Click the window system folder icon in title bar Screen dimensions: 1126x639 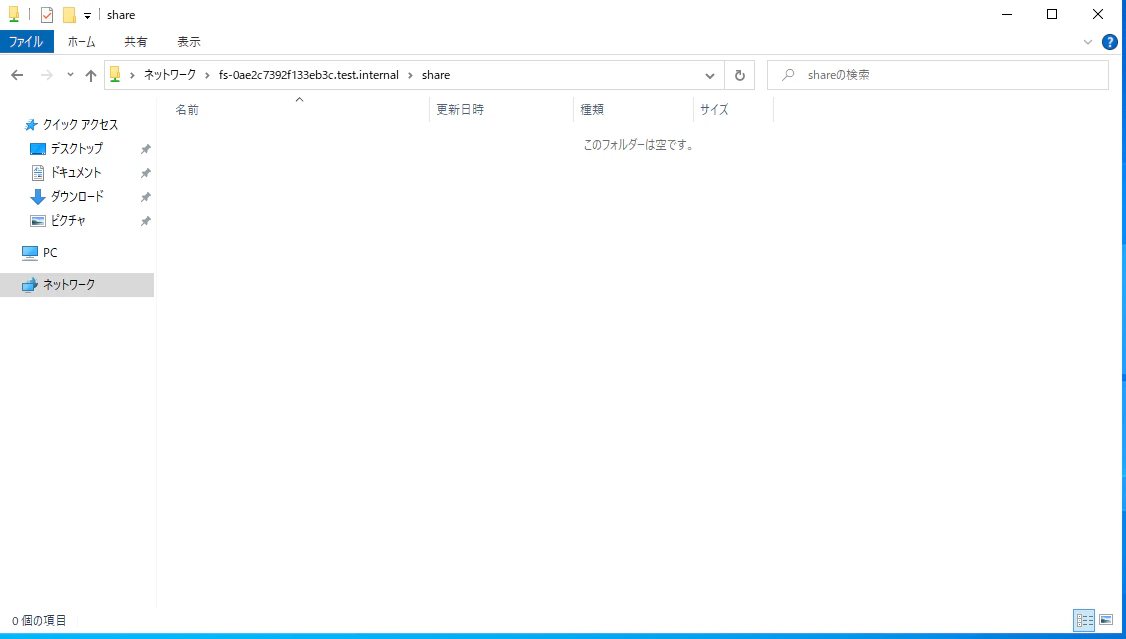(x=14, y=14)
